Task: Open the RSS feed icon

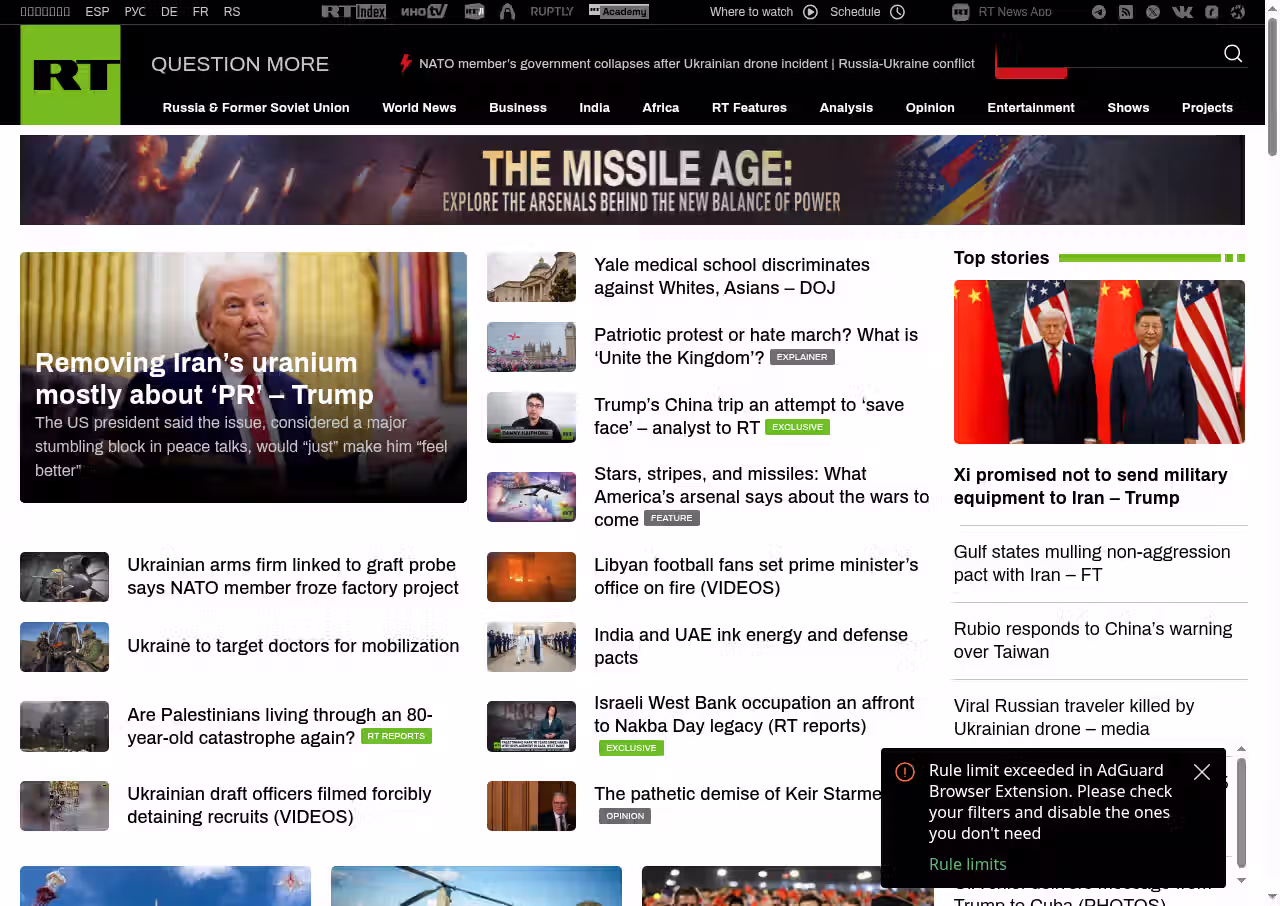Action: click(x=1126, y=12)
